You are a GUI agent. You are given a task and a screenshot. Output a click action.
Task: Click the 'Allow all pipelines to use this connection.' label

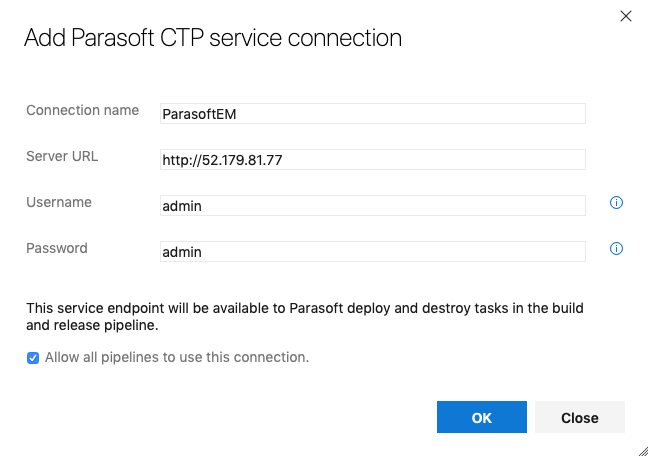(177, 357)
